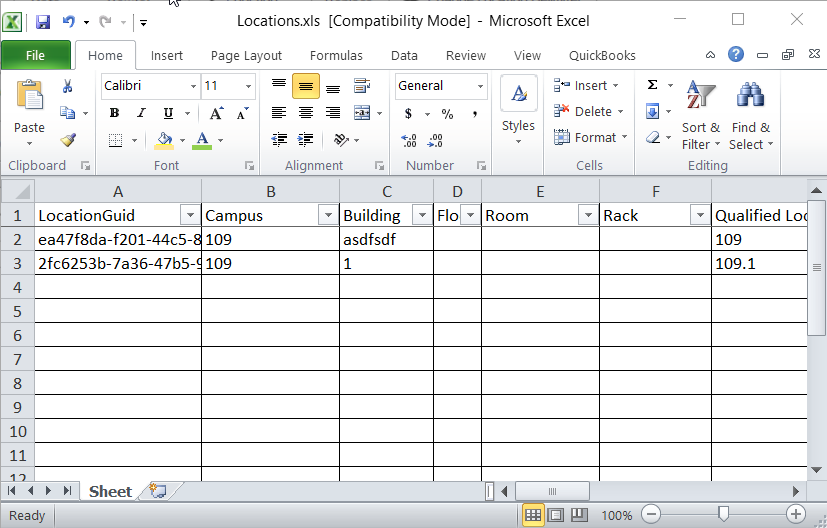Open the Styles gallery
Image resolution: width=827 pixels, height=528 pixels.
[x=518, y=109]
